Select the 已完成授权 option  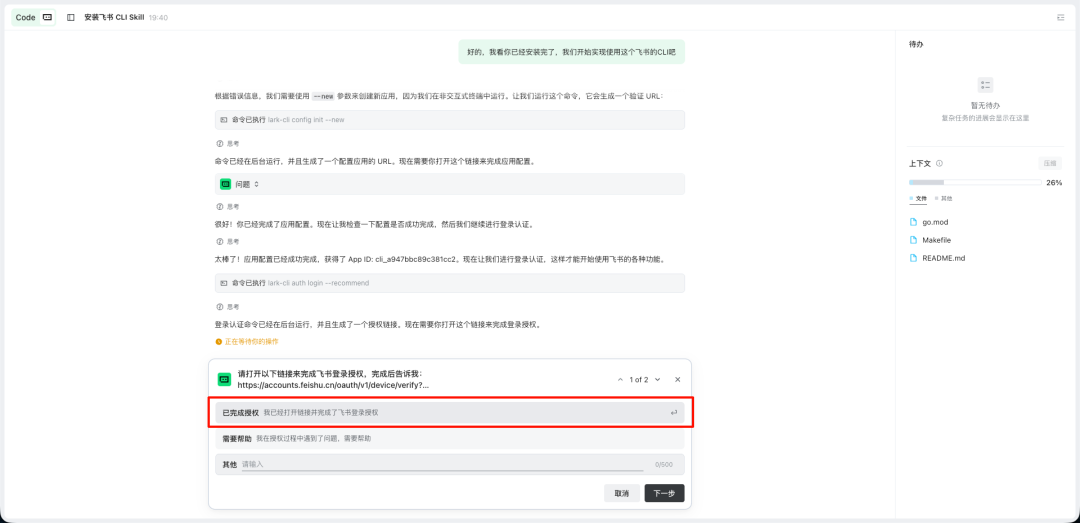point(450,413)
